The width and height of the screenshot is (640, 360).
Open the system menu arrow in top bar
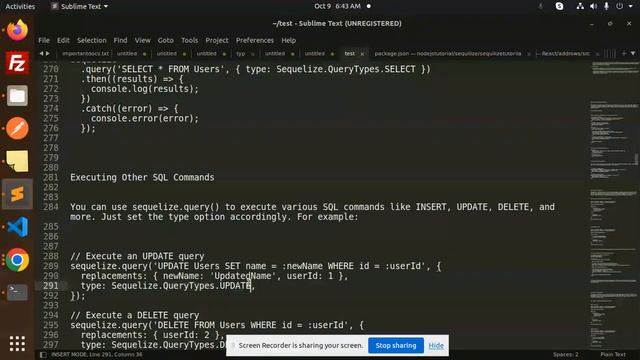tap(631, 6)
